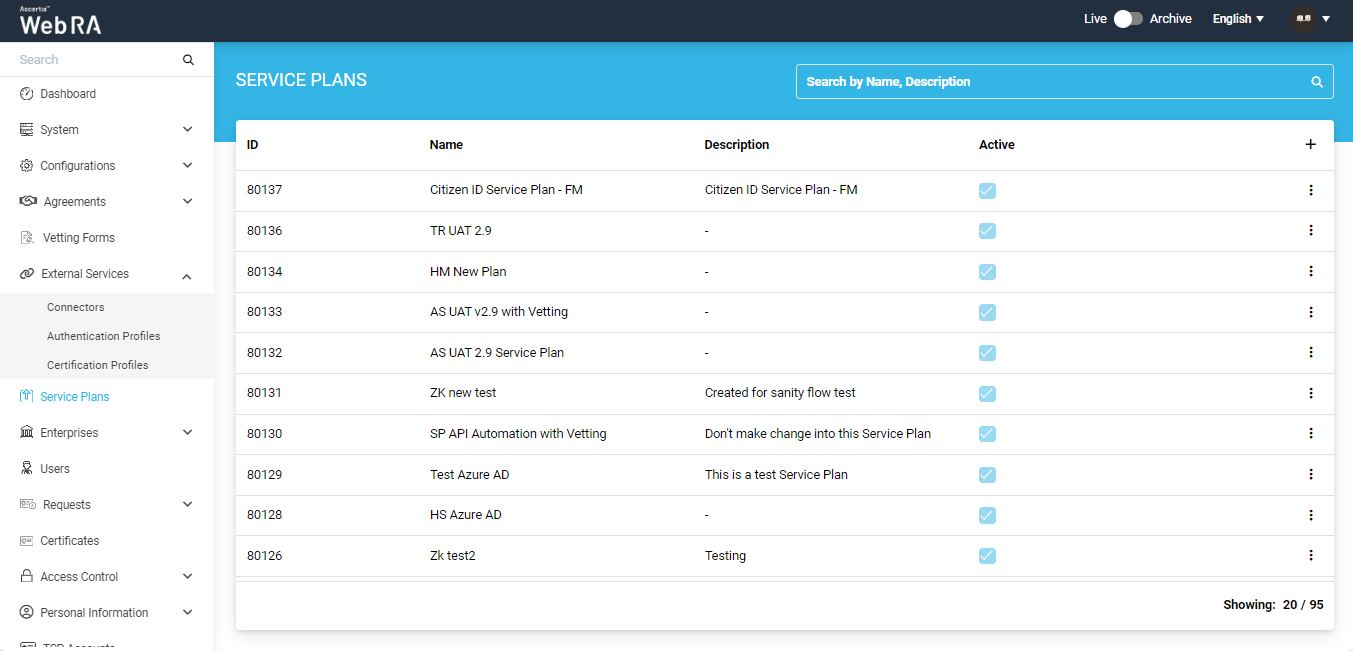Open the three-dot menu for plan 80137
The height and width of the screenshot is (651, 1353).
point(1310,190)
